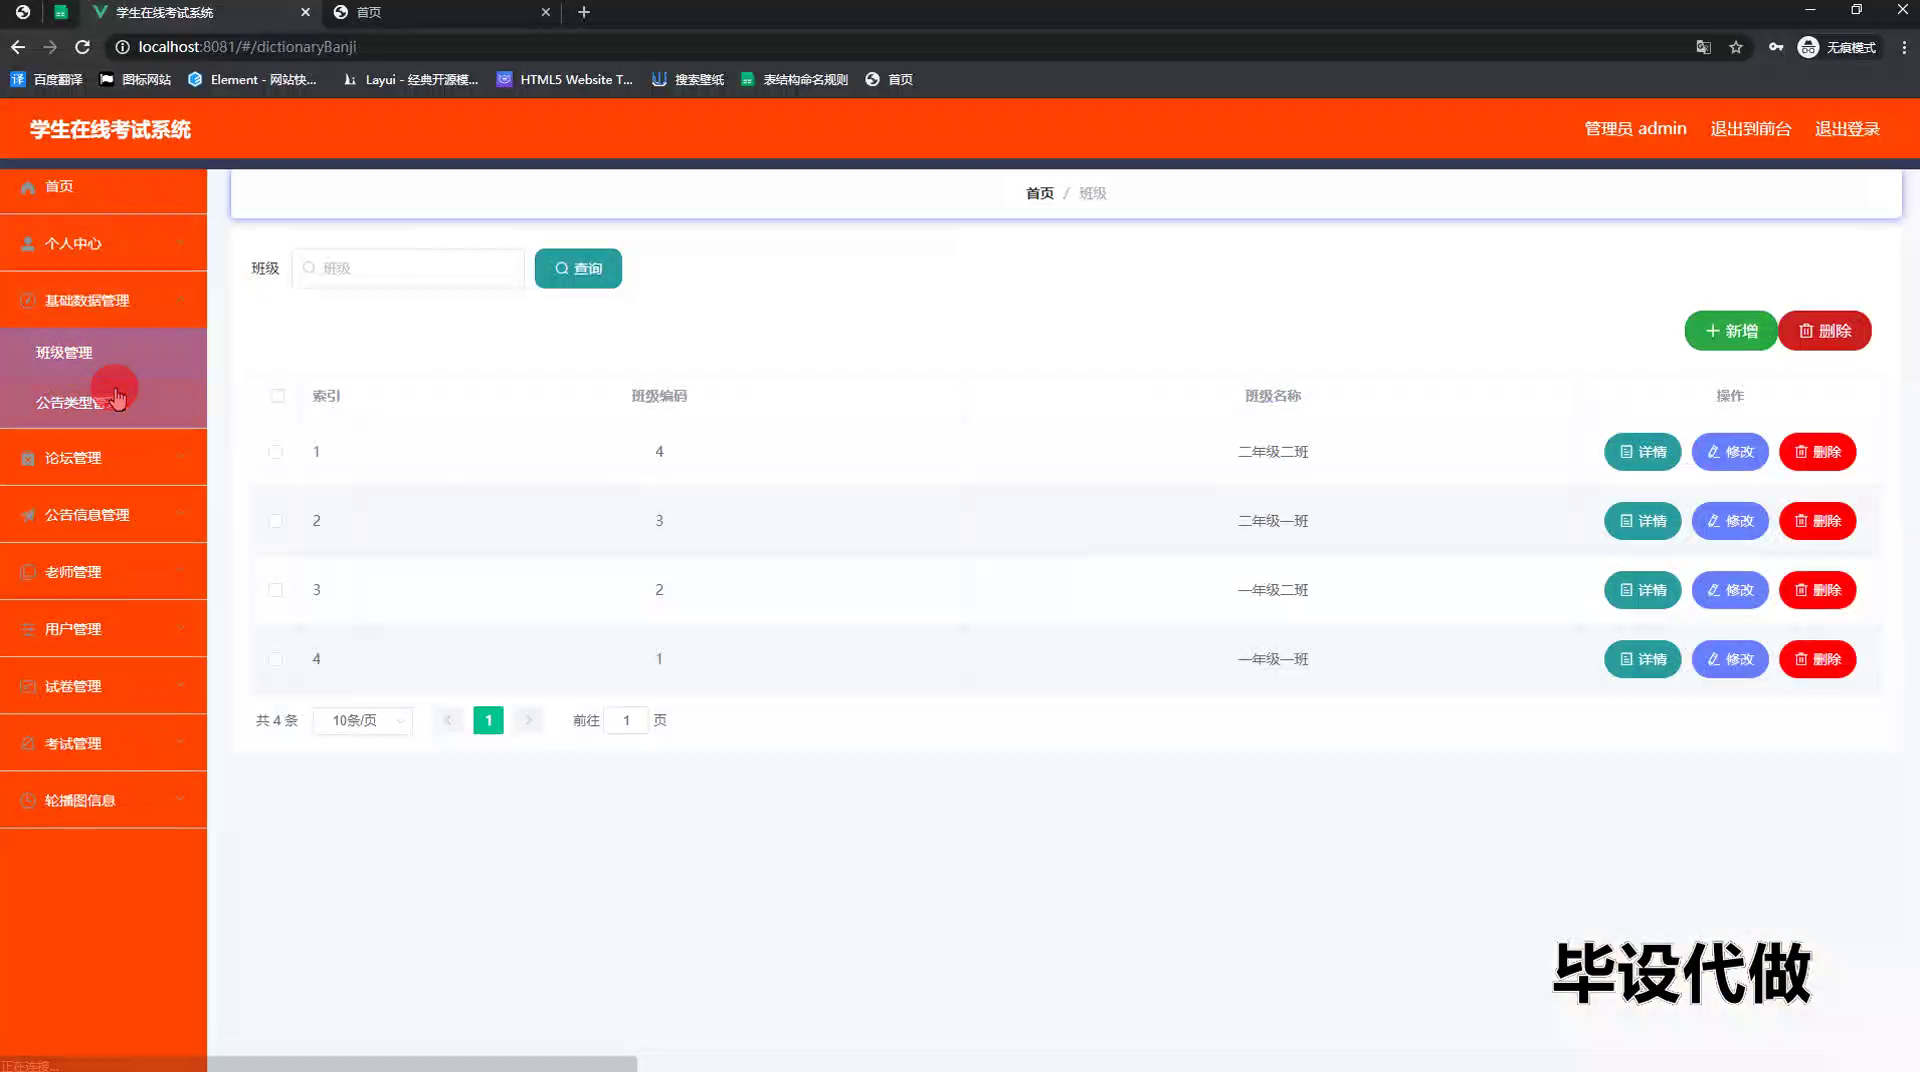Go back with the browser back arrow

pos(18,47)
